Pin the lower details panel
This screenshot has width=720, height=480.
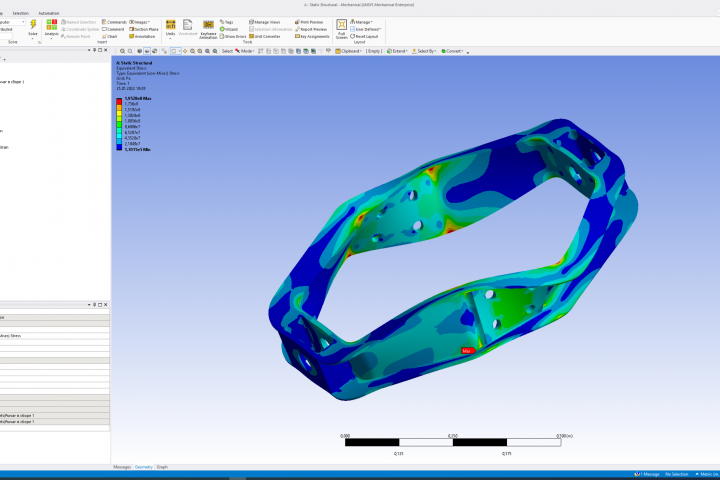(95, 305)
